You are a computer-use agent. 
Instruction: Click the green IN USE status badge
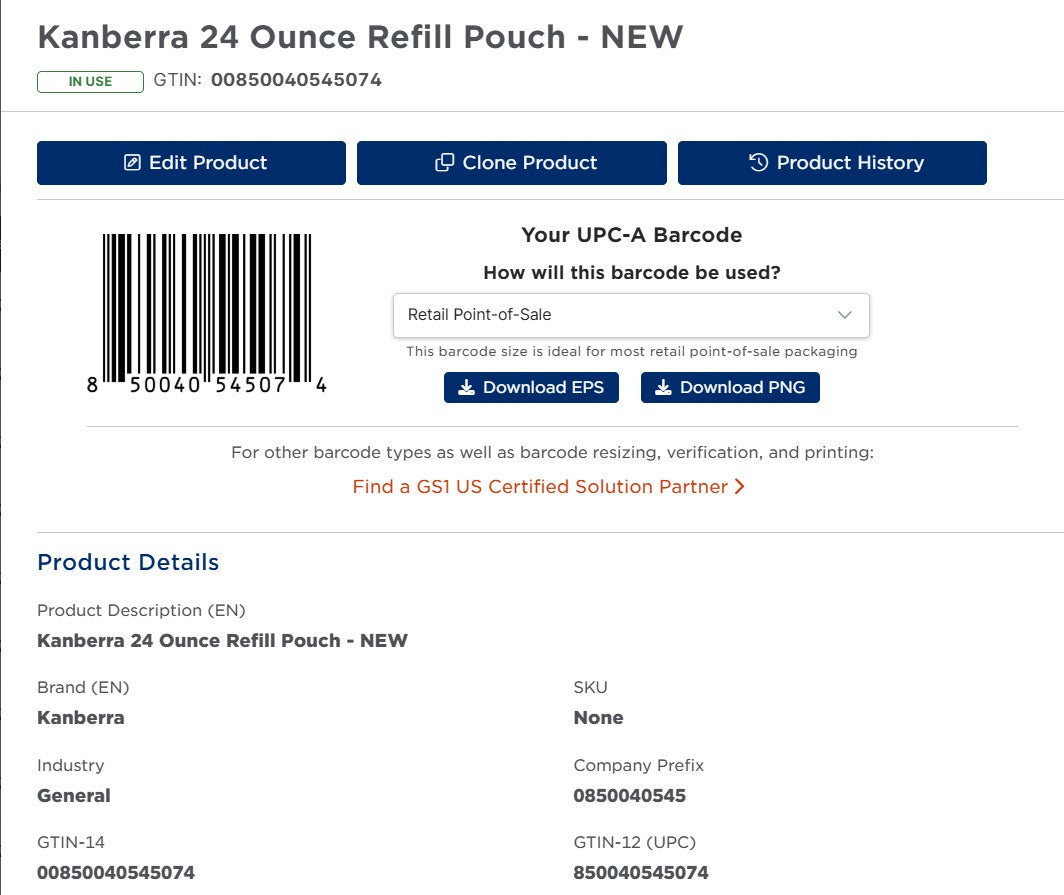(90, 81)
